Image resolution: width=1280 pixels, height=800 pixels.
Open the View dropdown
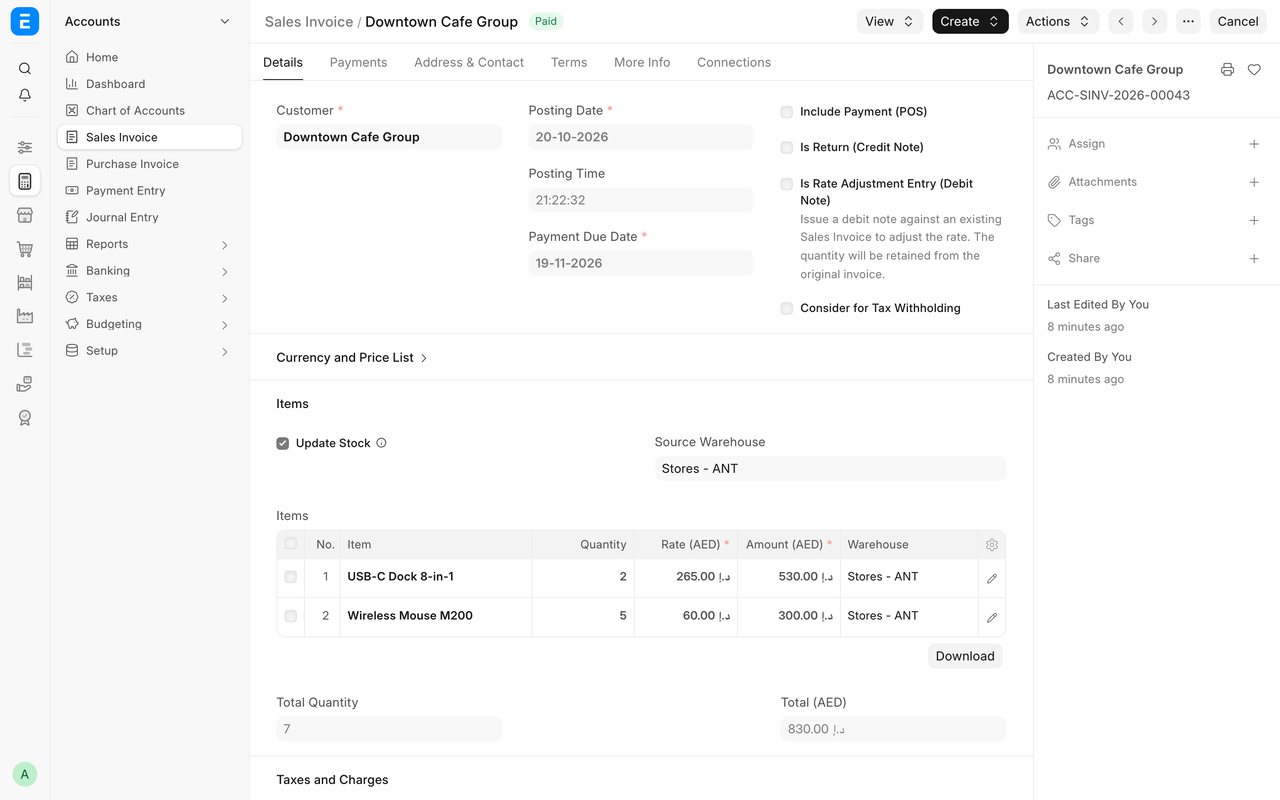coord(890,21)
